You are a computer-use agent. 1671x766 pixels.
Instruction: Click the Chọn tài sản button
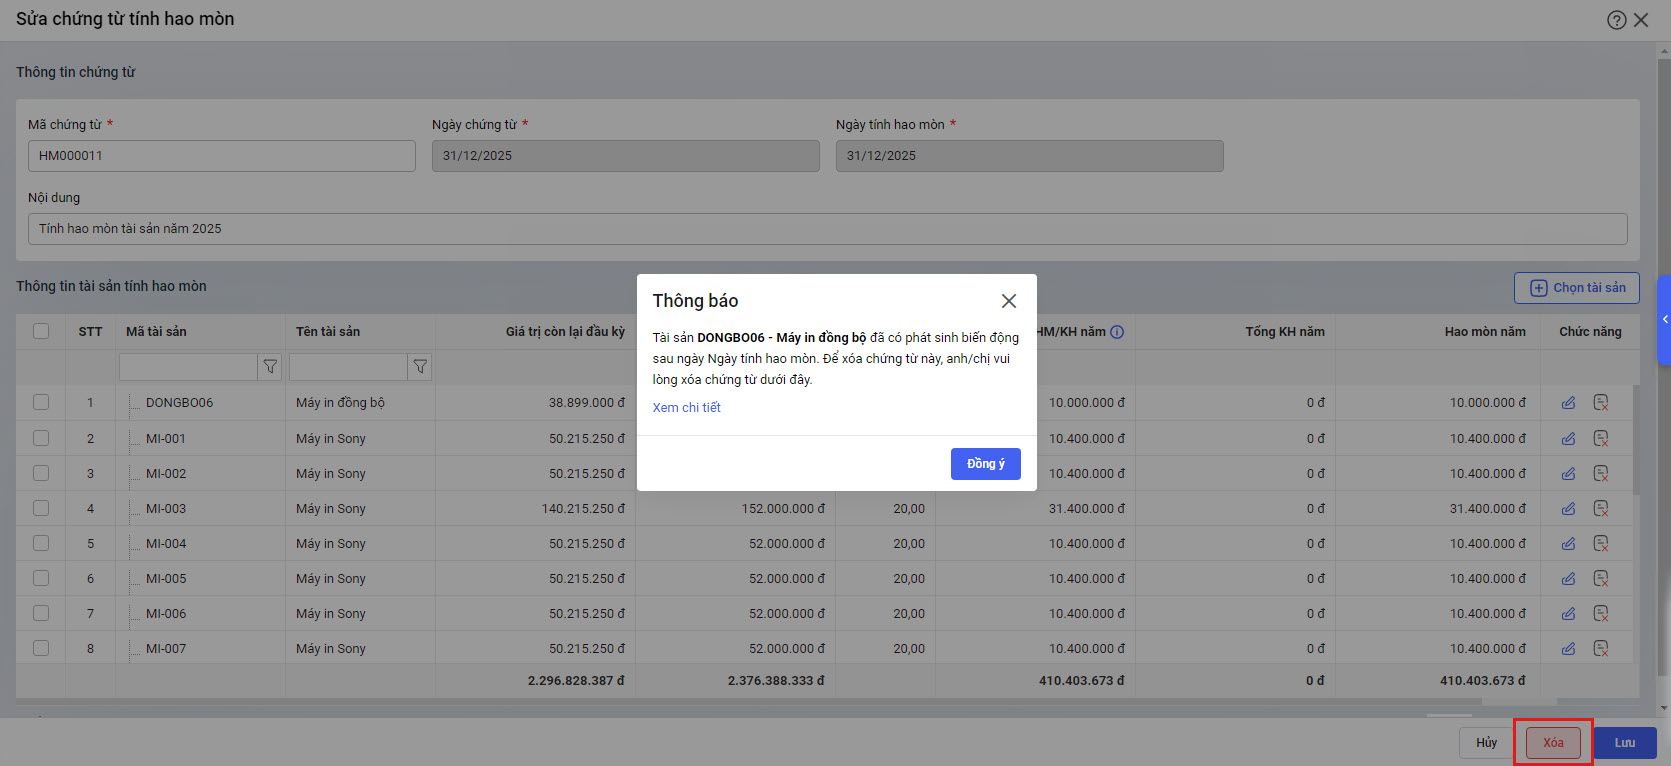tap(1576, 288)
